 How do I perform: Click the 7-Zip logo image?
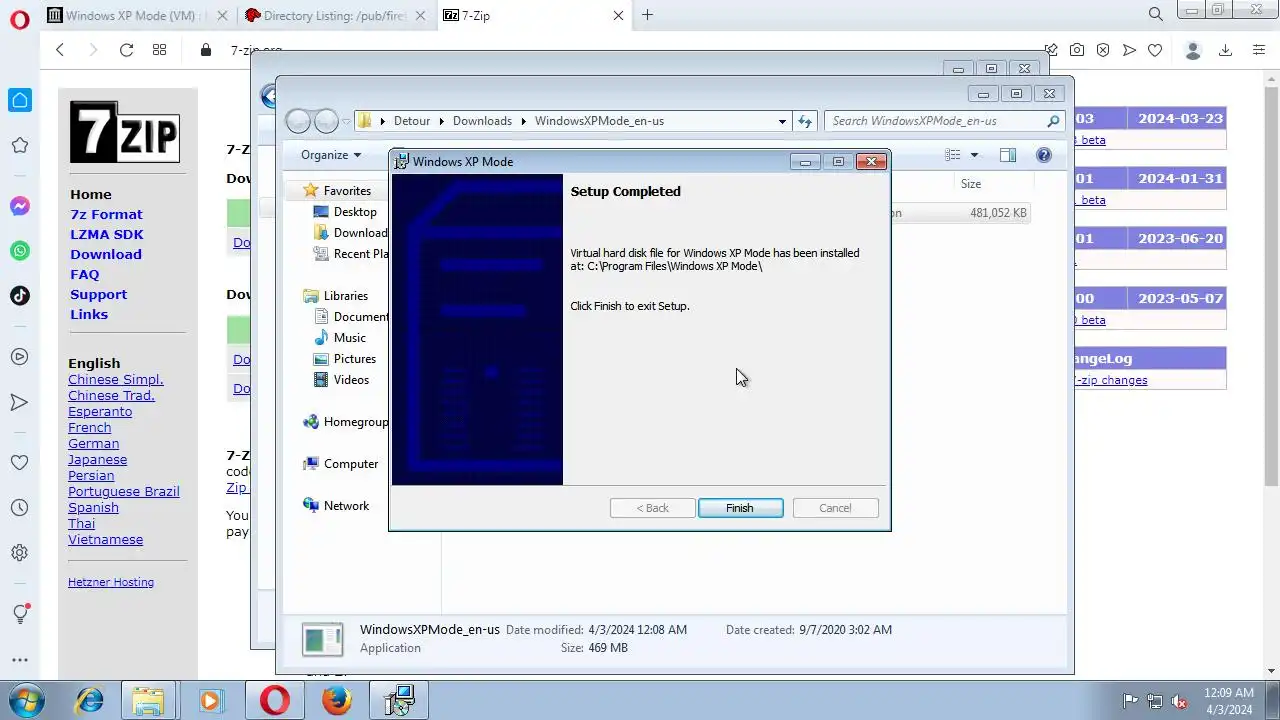(x=124, y=132)
